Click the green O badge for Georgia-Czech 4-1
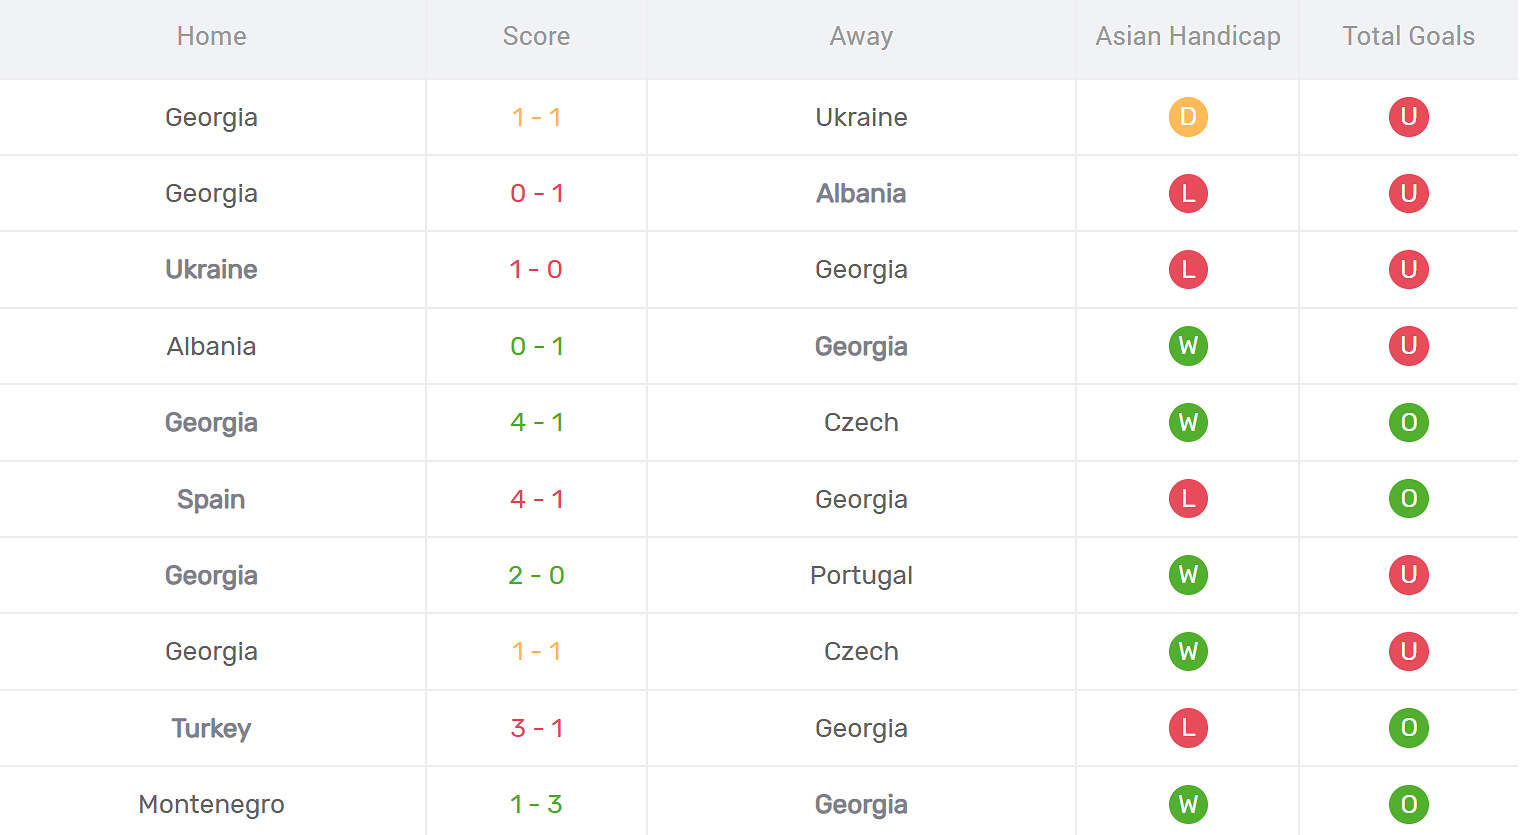Viewport: 1521px width, 835px height. click(1408, 422)
